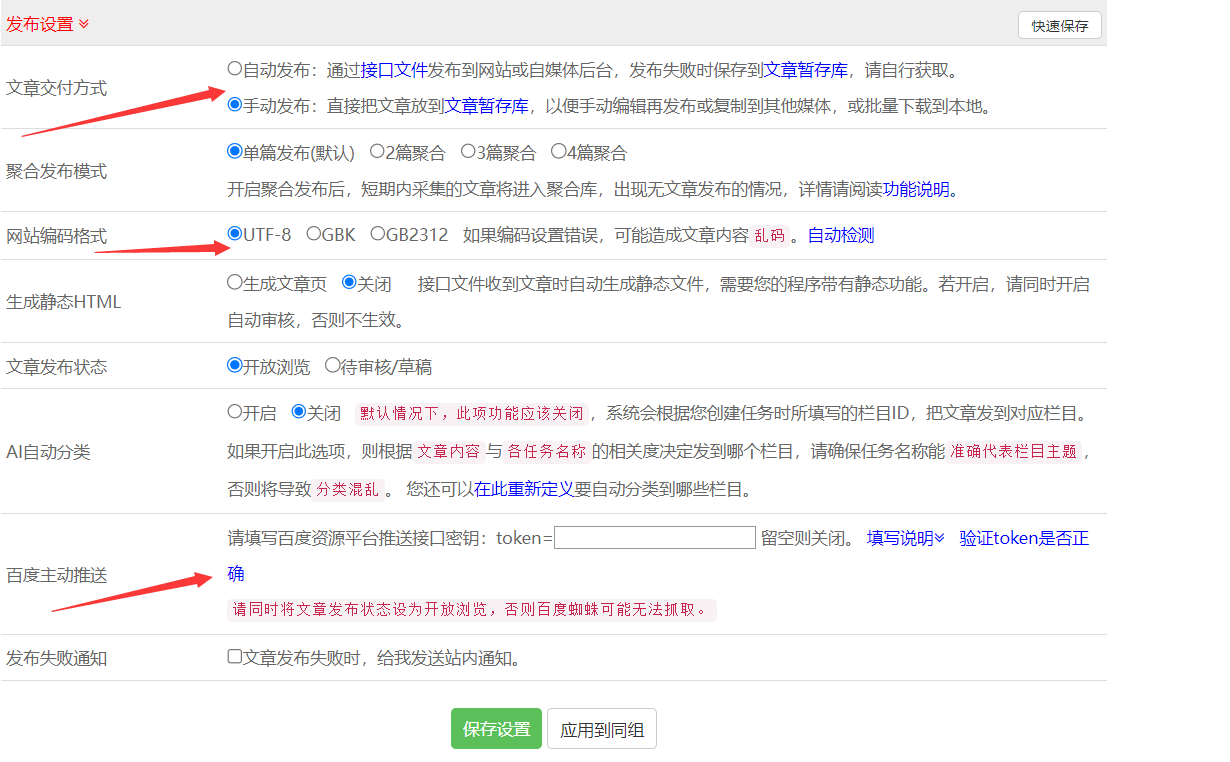The width and height of the screenshot is (1230, 762).
Task: Choose 2篇聚合 publish mode
Action: click(x=377, y=152)
